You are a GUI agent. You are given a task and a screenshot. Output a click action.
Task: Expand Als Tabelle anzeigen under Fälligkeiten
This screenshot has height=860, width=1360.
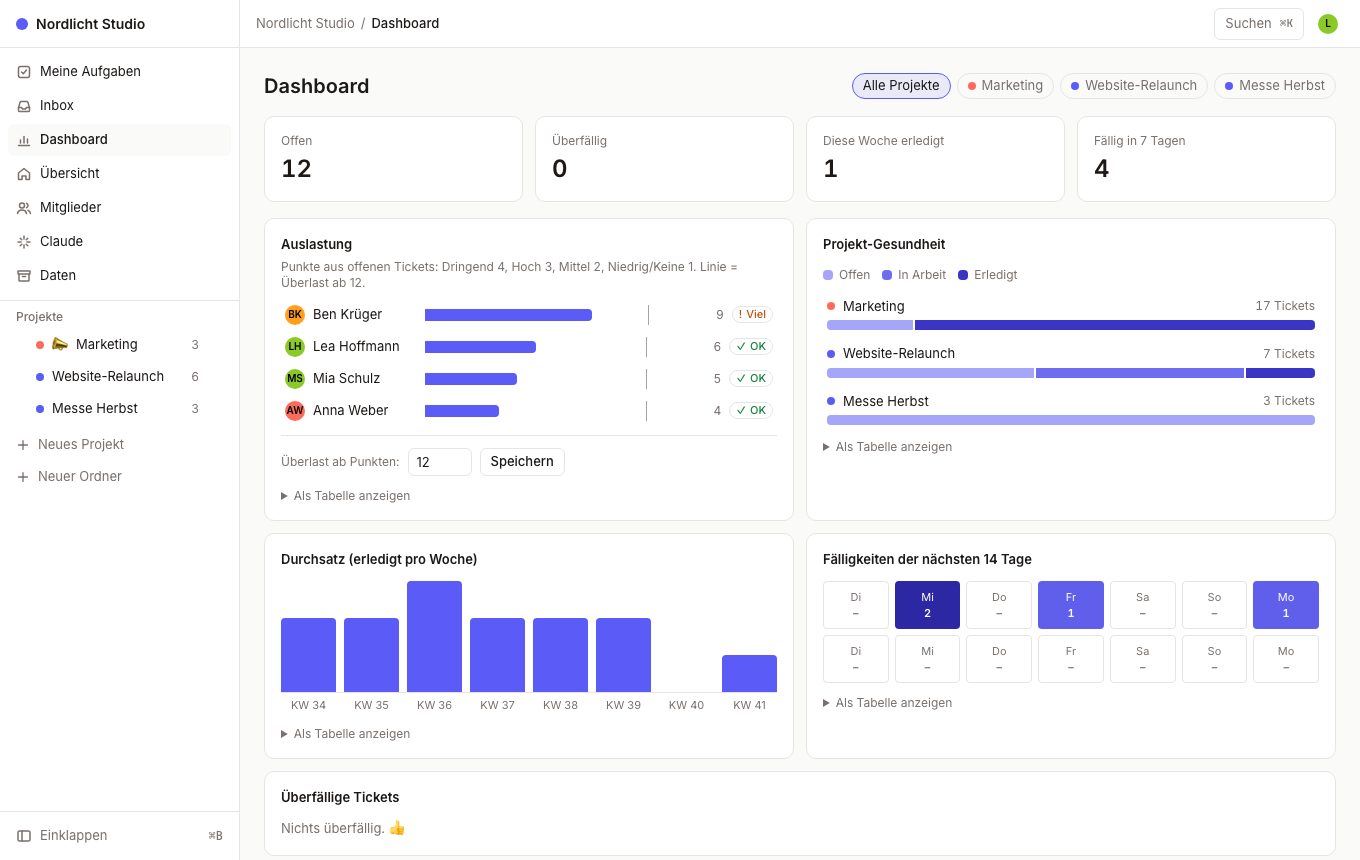[x=888, y=703]
